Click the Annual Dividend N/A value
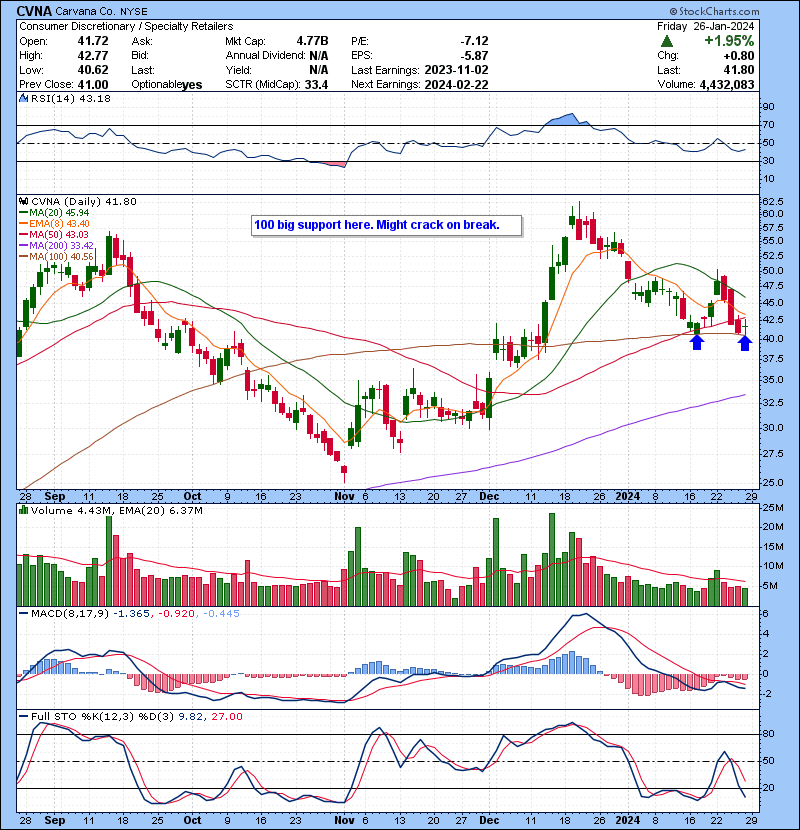800x830 pixels. [x=319, y=56]
